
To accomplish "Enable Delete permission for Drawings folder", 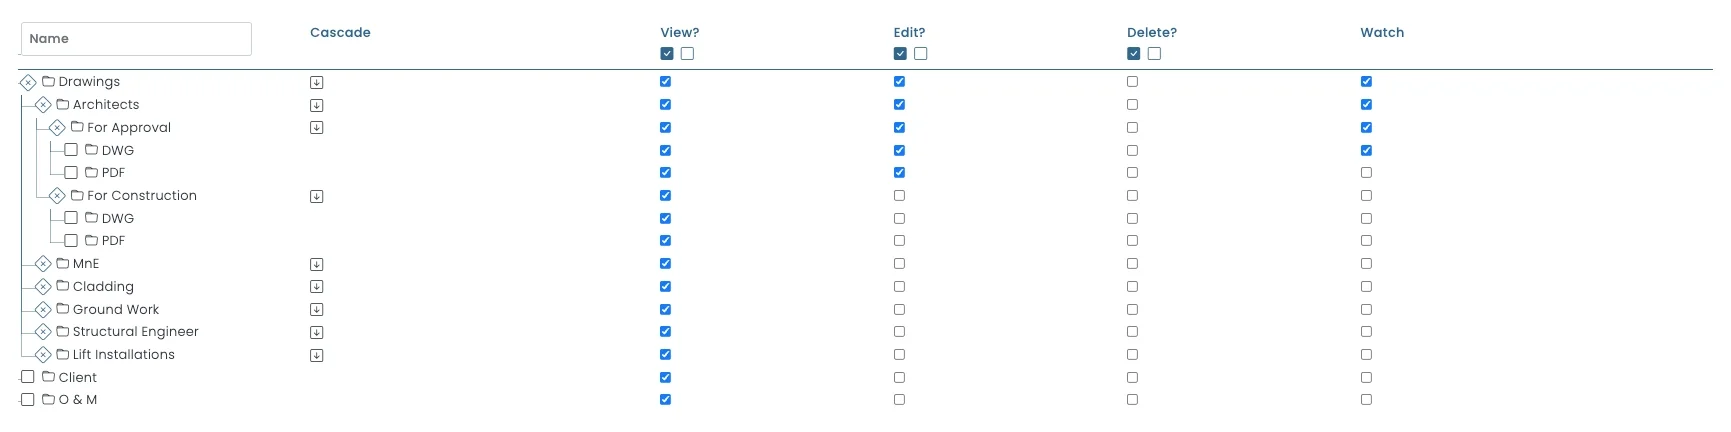I will coord(1132,82).
